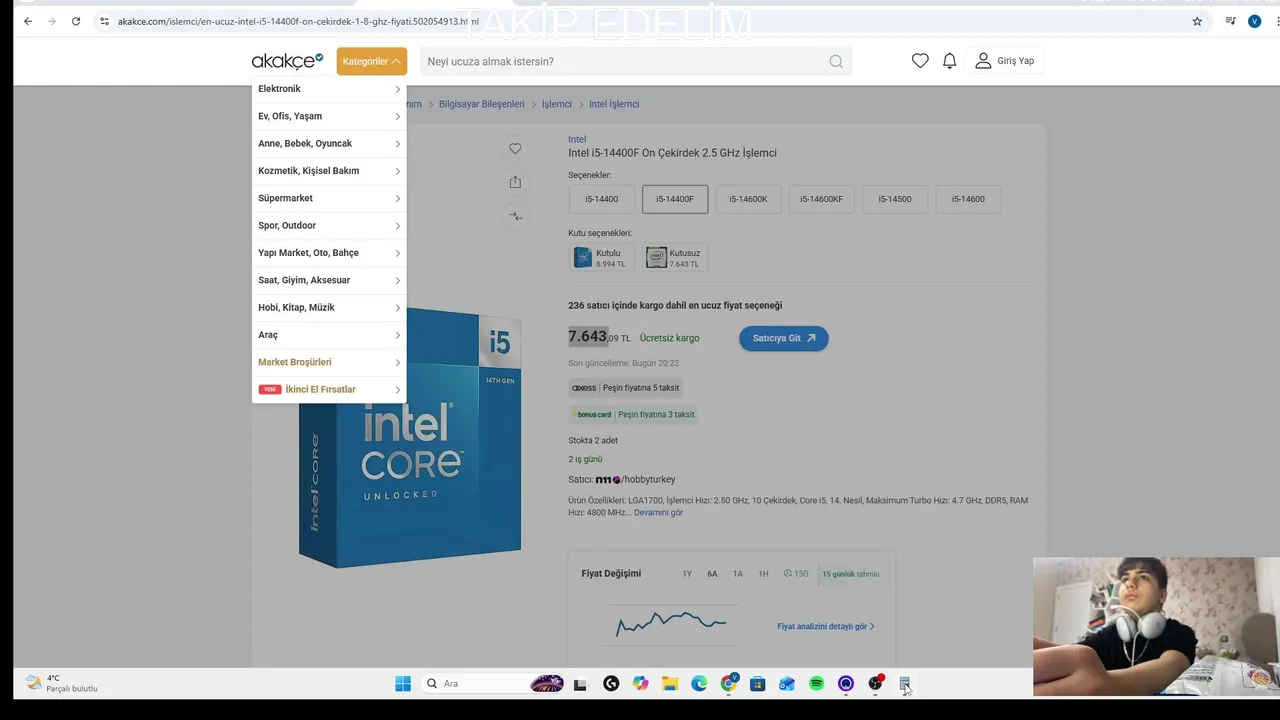Open Hobi, Kitap, Müzik menu item

point(329,307)
